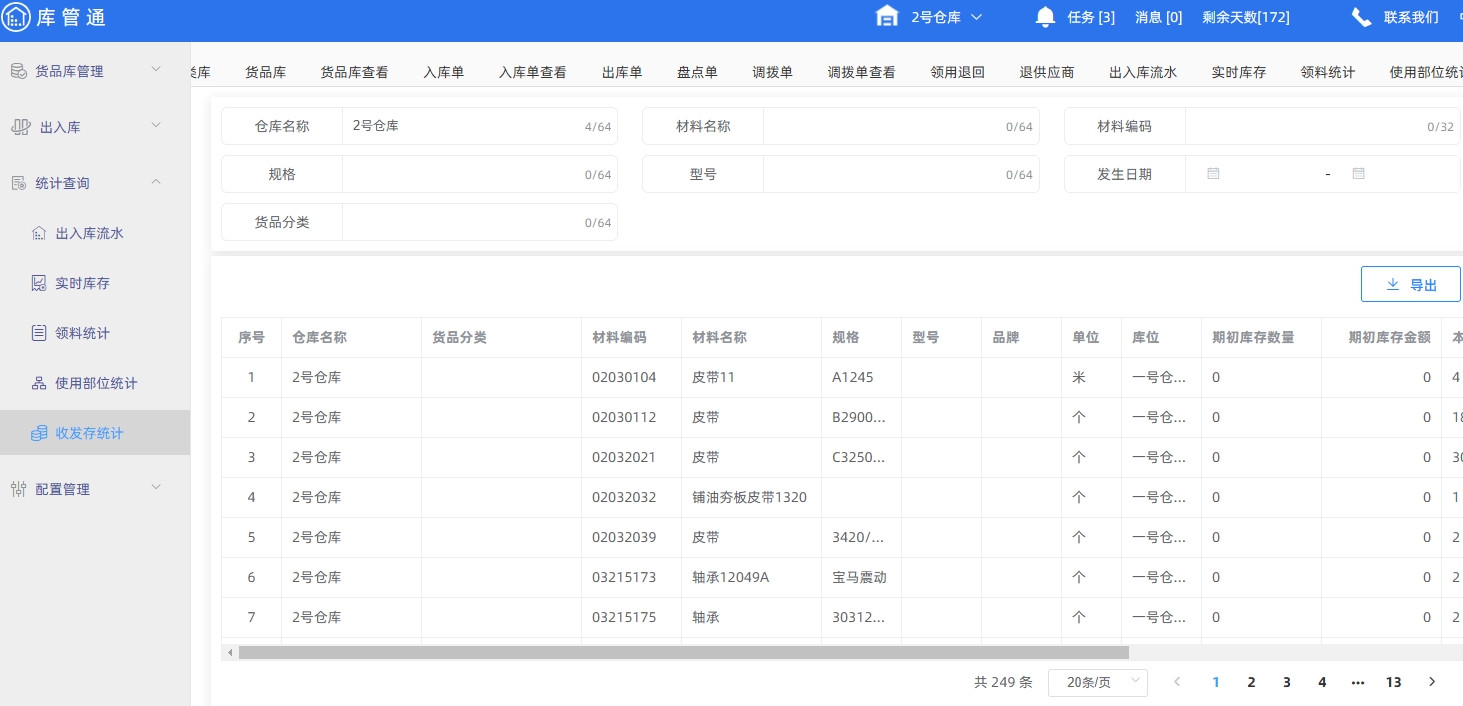Go to page 3
Viewport: 1463px width, 706px height.
coord(1287,682)
